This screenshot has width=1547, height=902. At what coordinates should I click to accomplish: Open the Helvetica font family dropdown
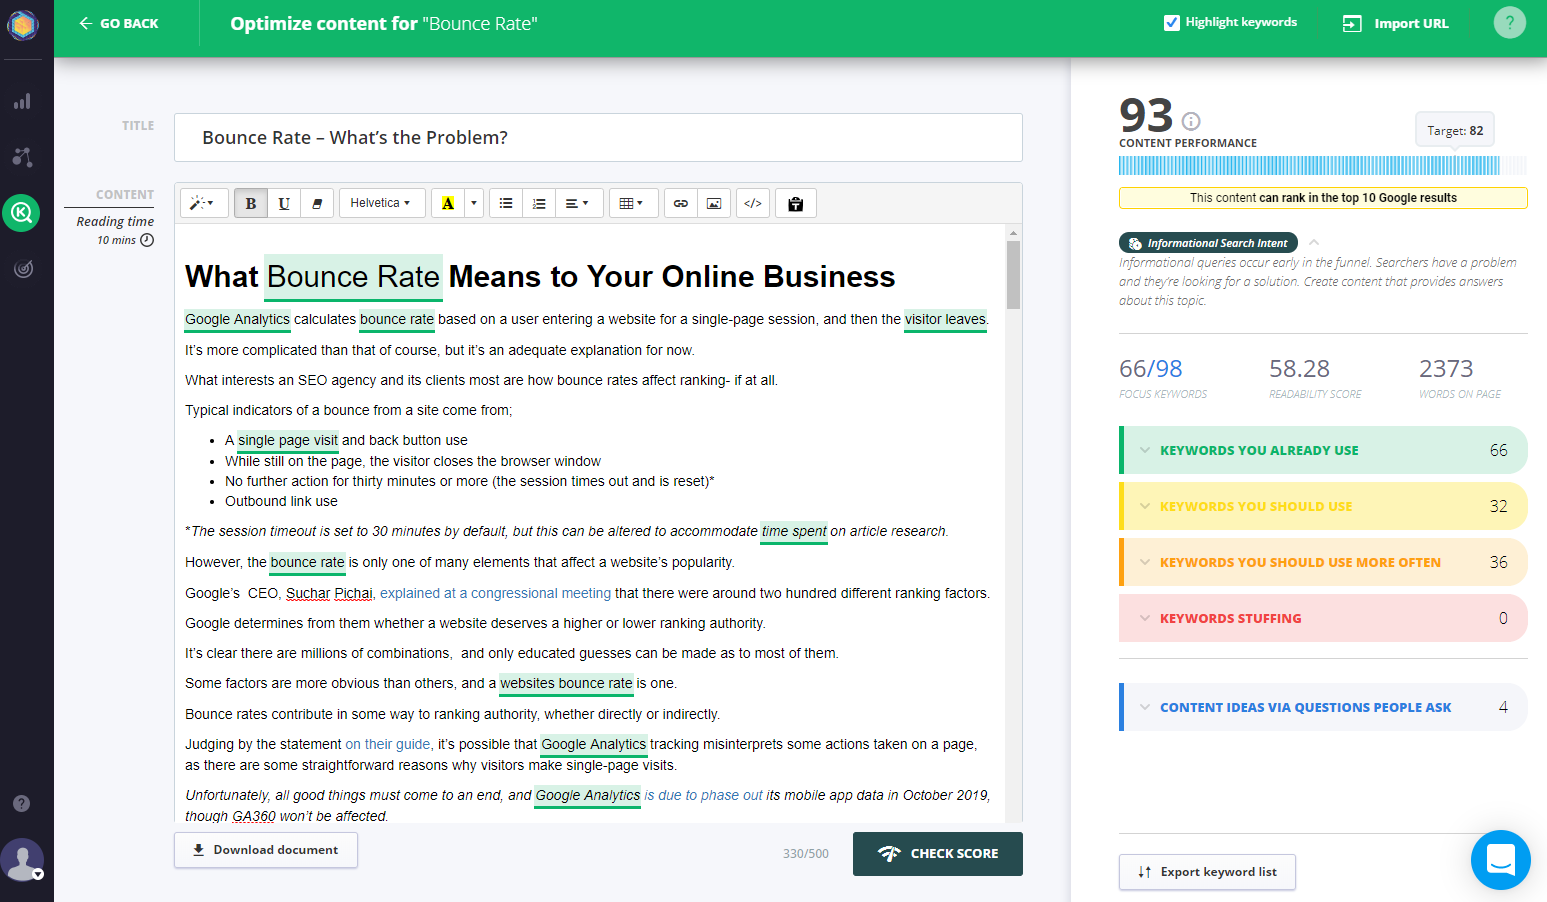point(382,203)
